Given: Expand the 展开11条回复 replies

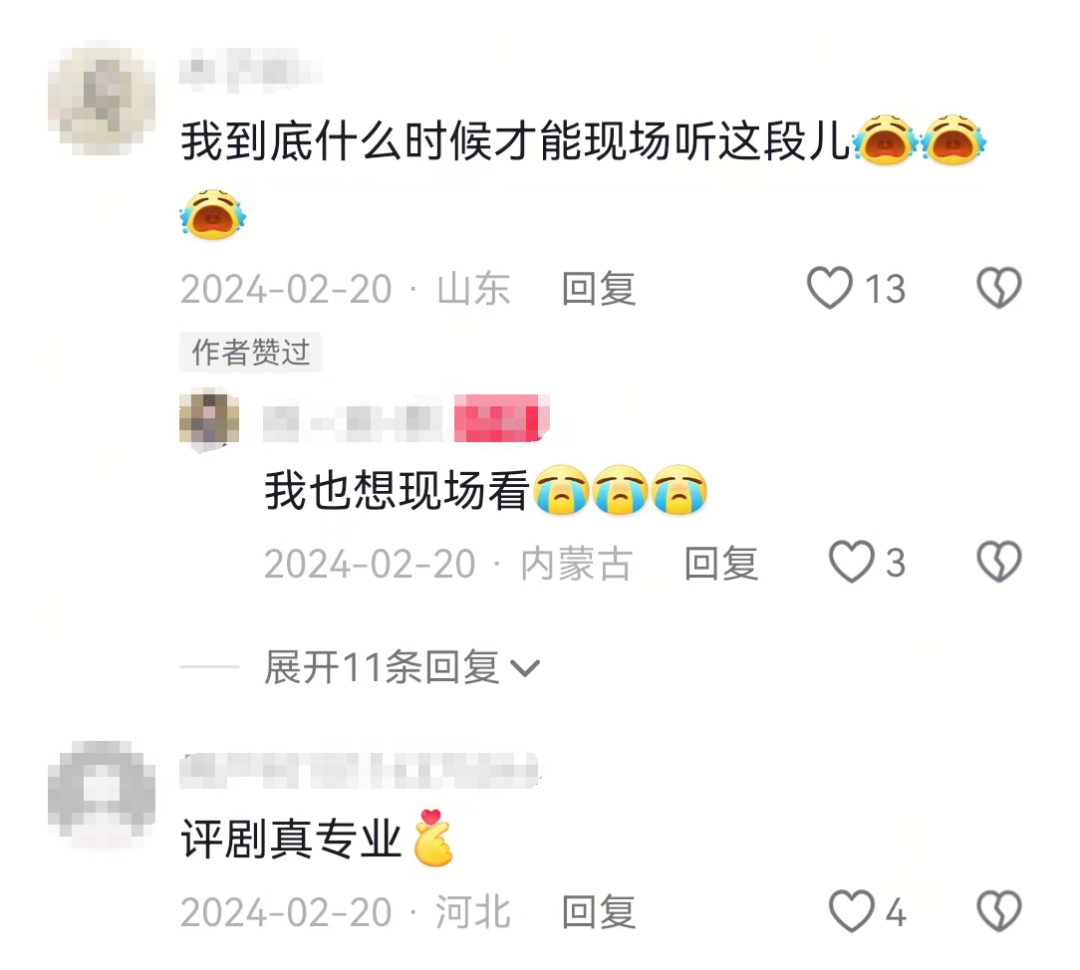Looking at the screenshot, I should click(x=382, y=667).
